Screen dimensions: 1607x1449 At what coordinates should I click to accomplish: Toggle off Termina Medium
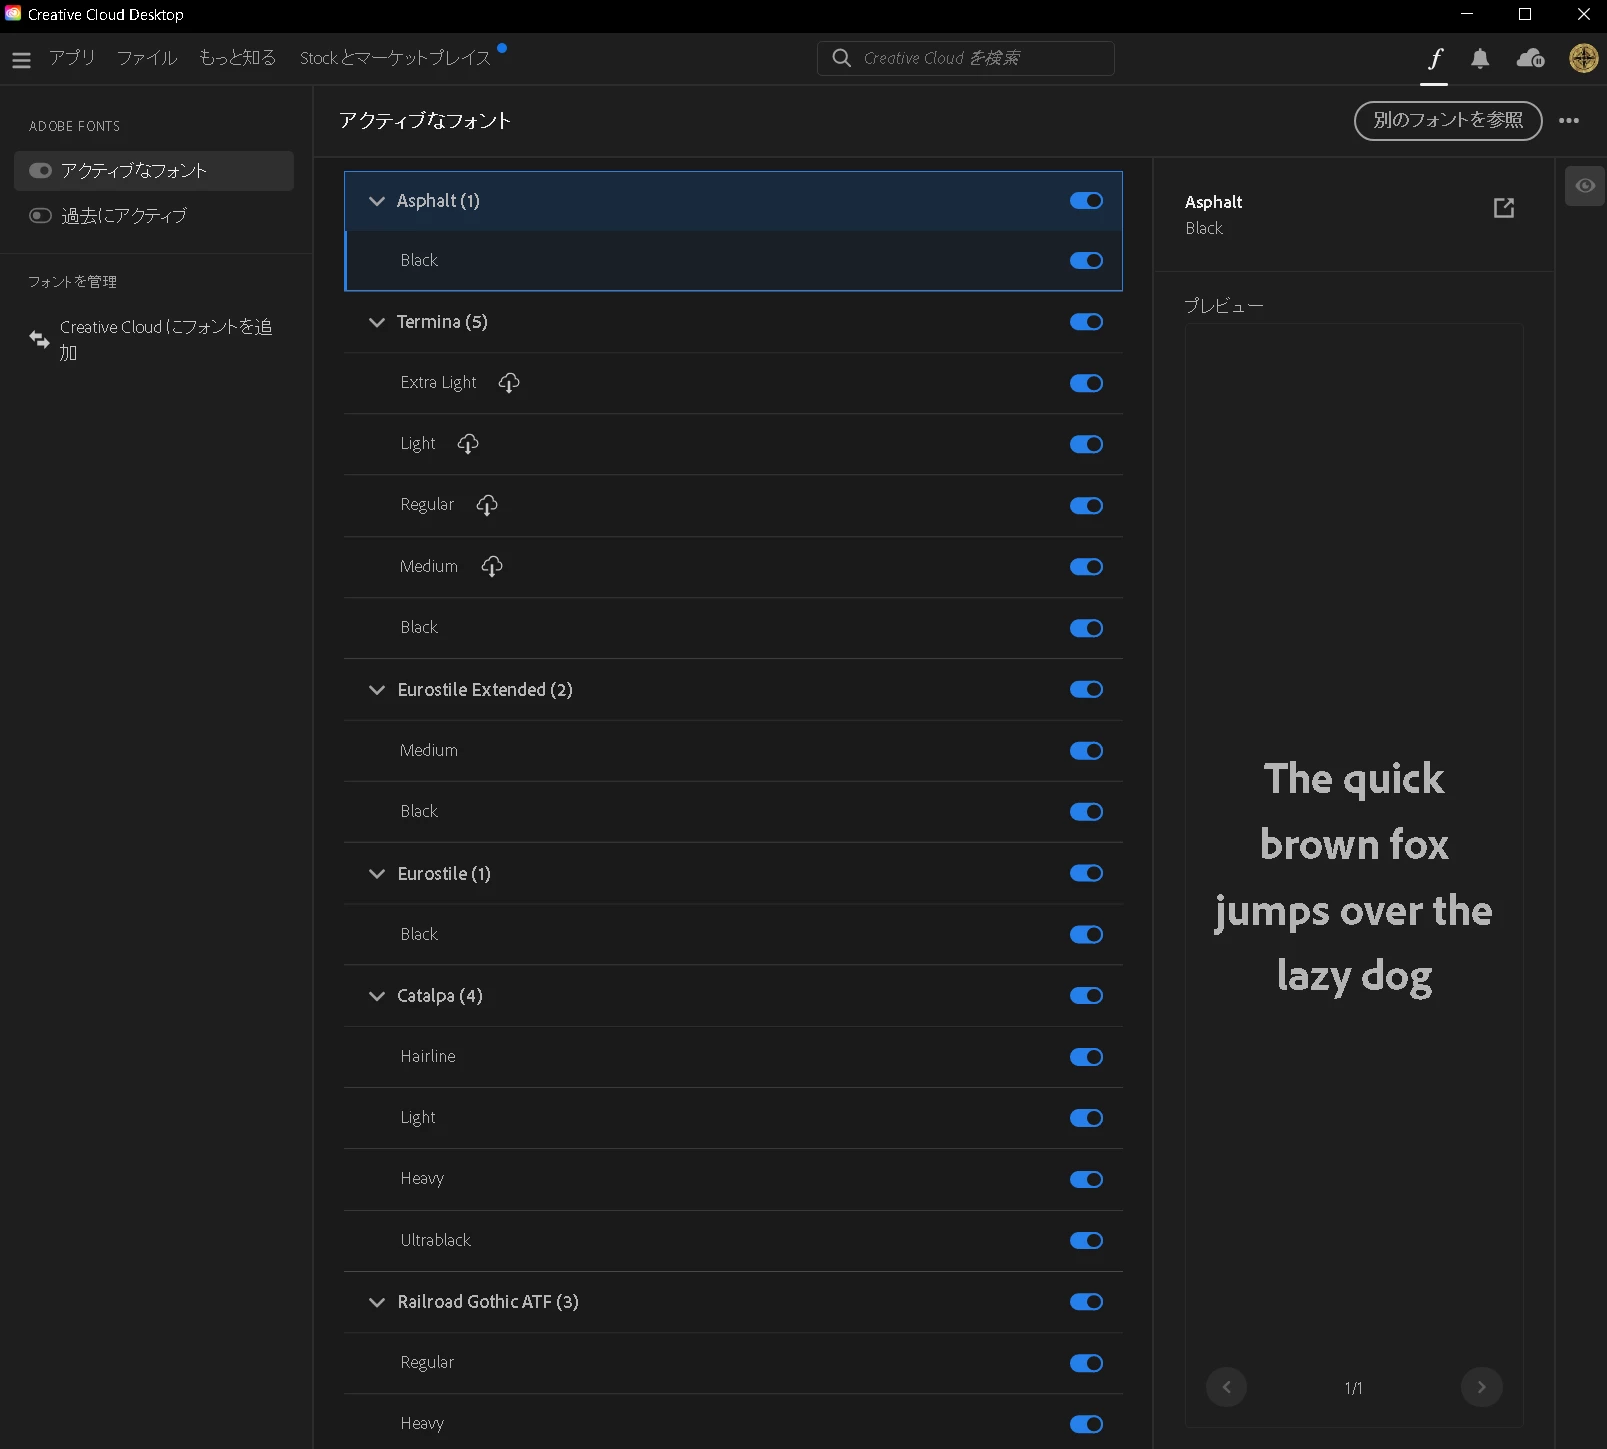coord(1086,567)
